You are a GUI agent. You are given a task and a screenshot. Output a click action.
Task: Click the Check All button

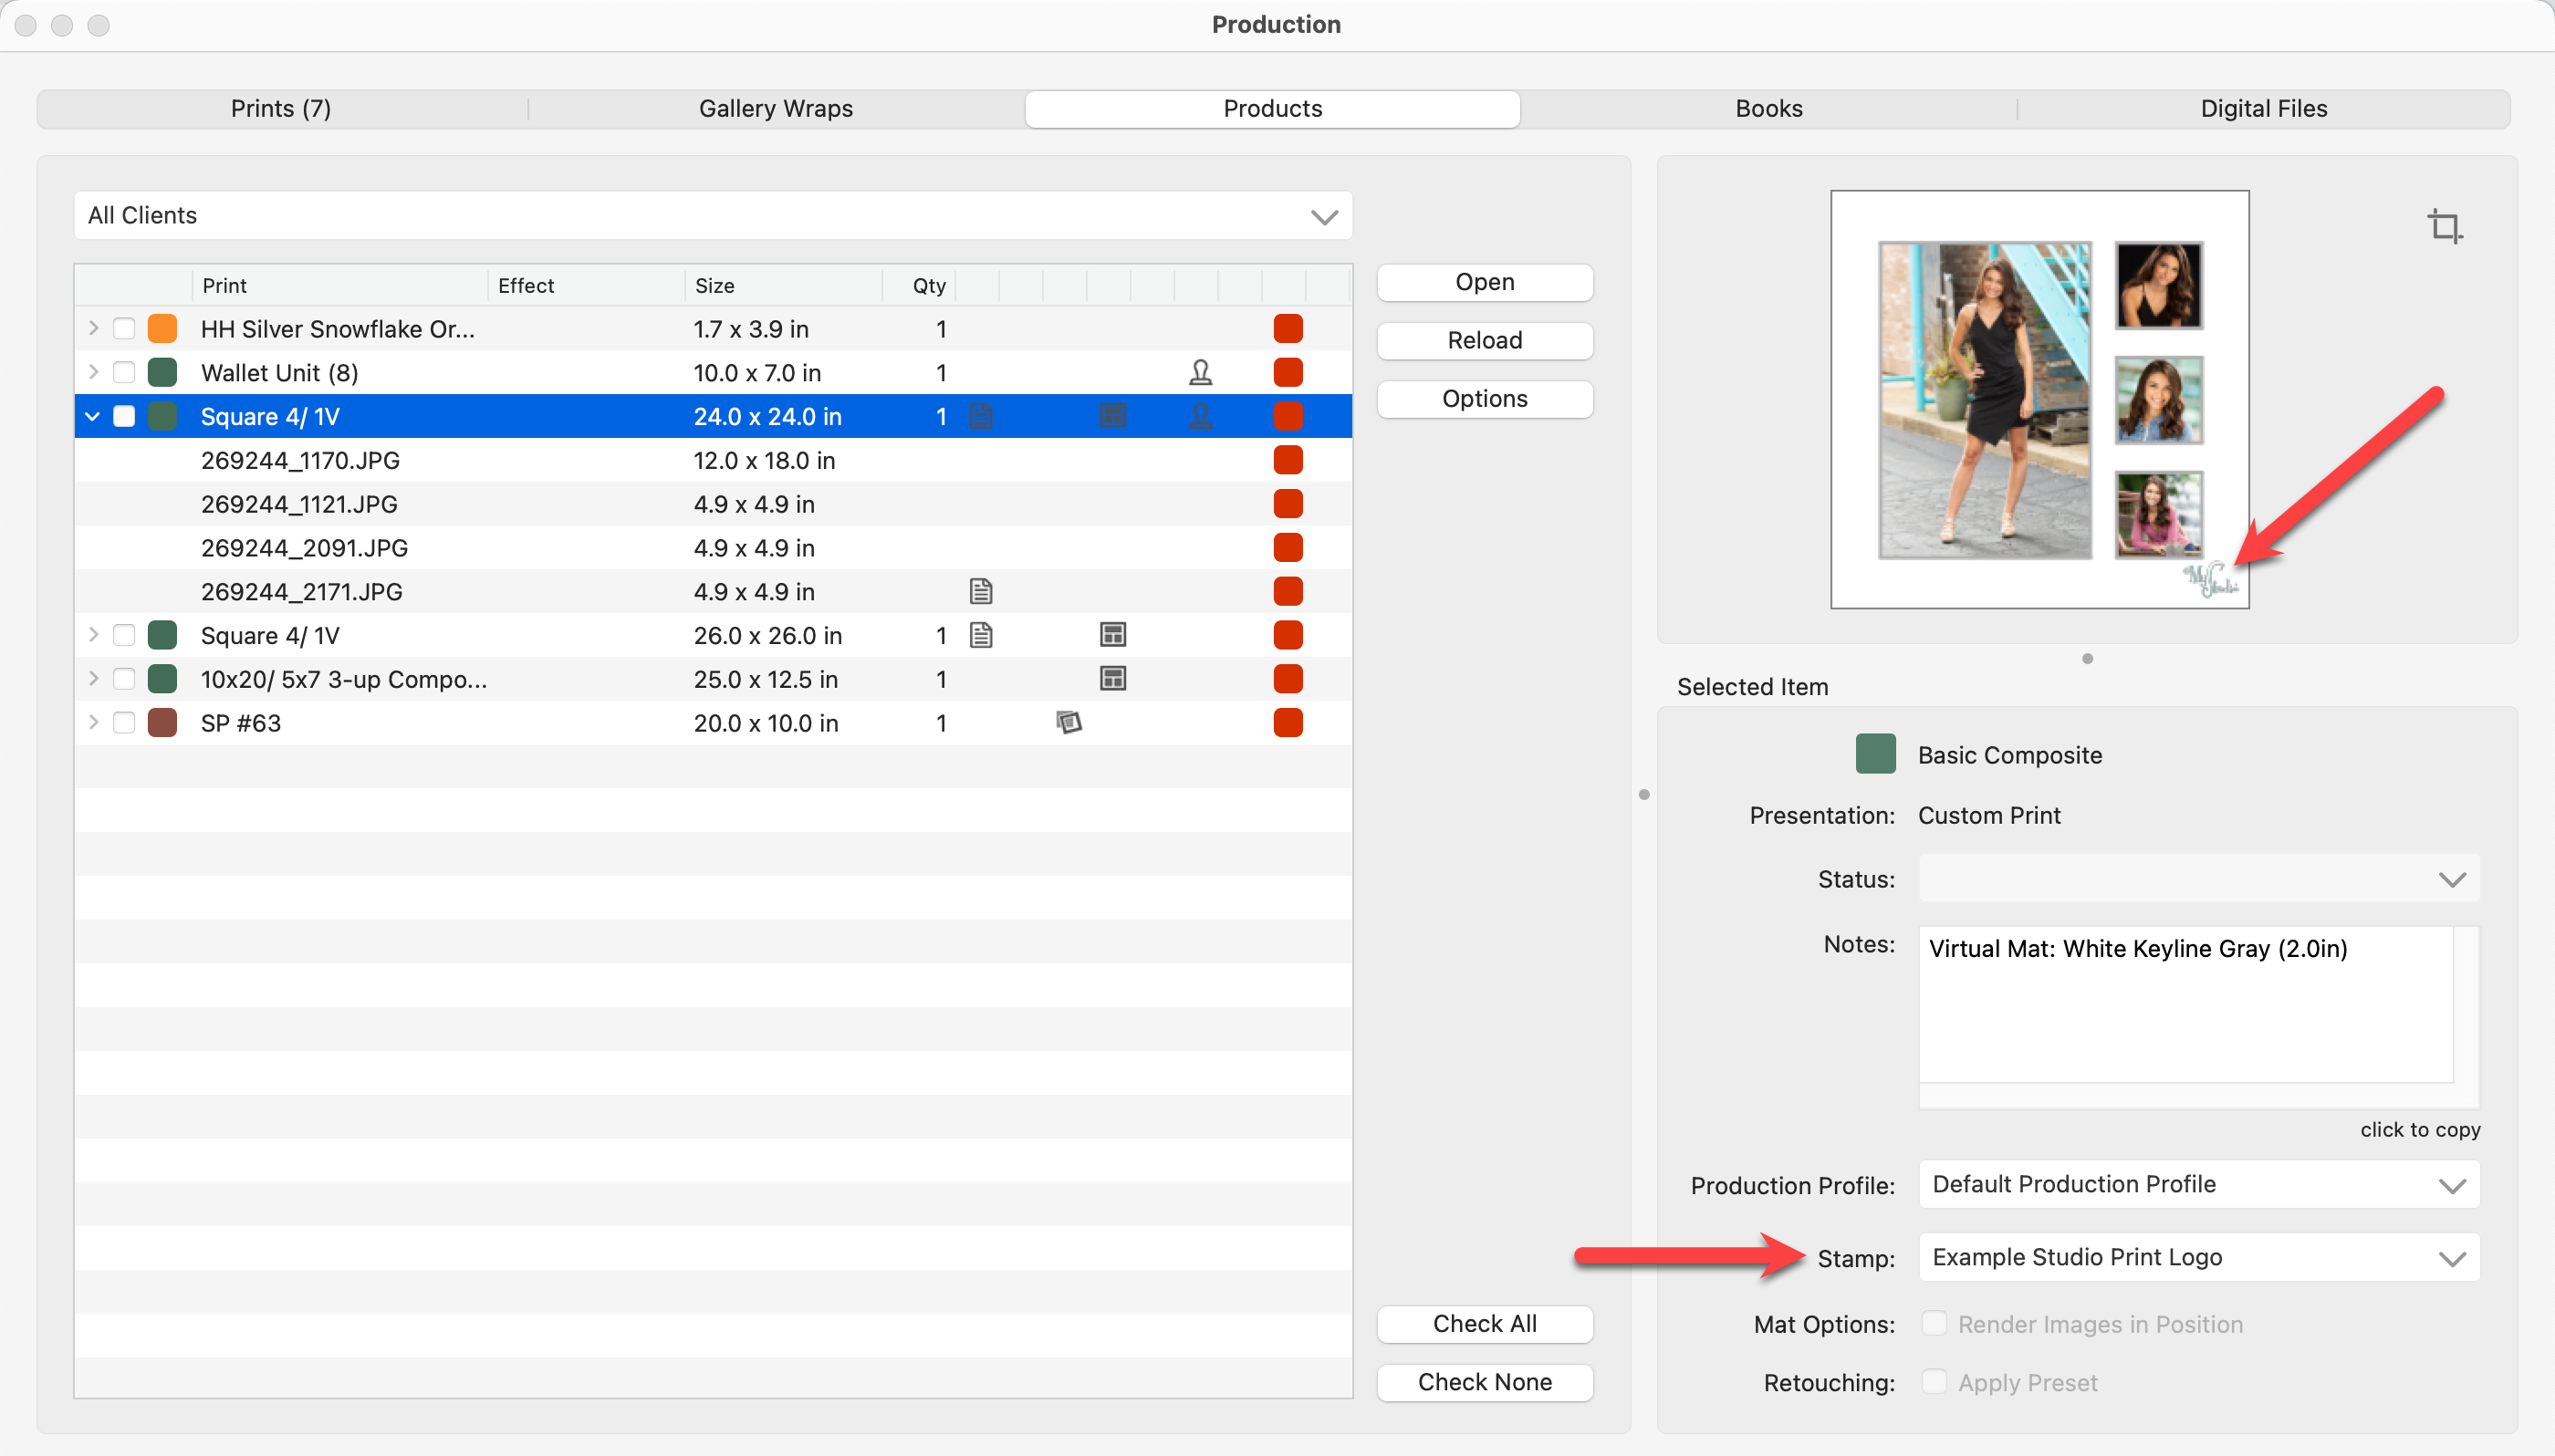click(x=1484, y=1324)
